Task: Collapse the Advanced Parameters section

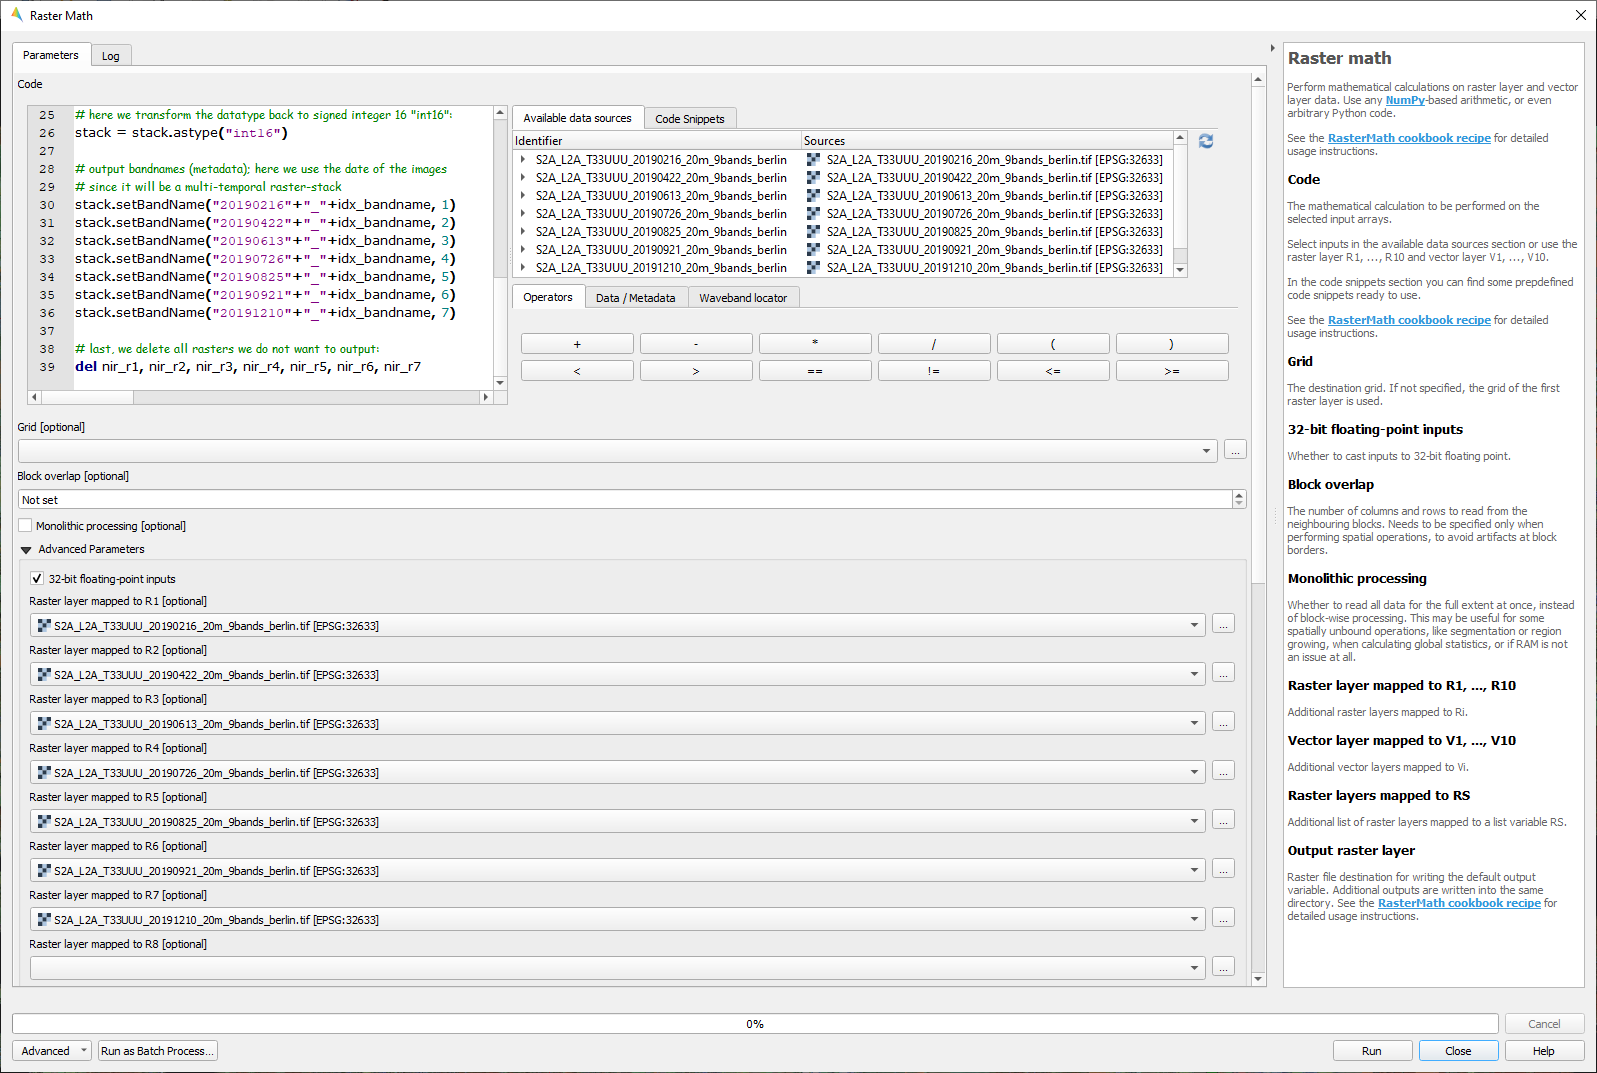Action: pos(26,550)
